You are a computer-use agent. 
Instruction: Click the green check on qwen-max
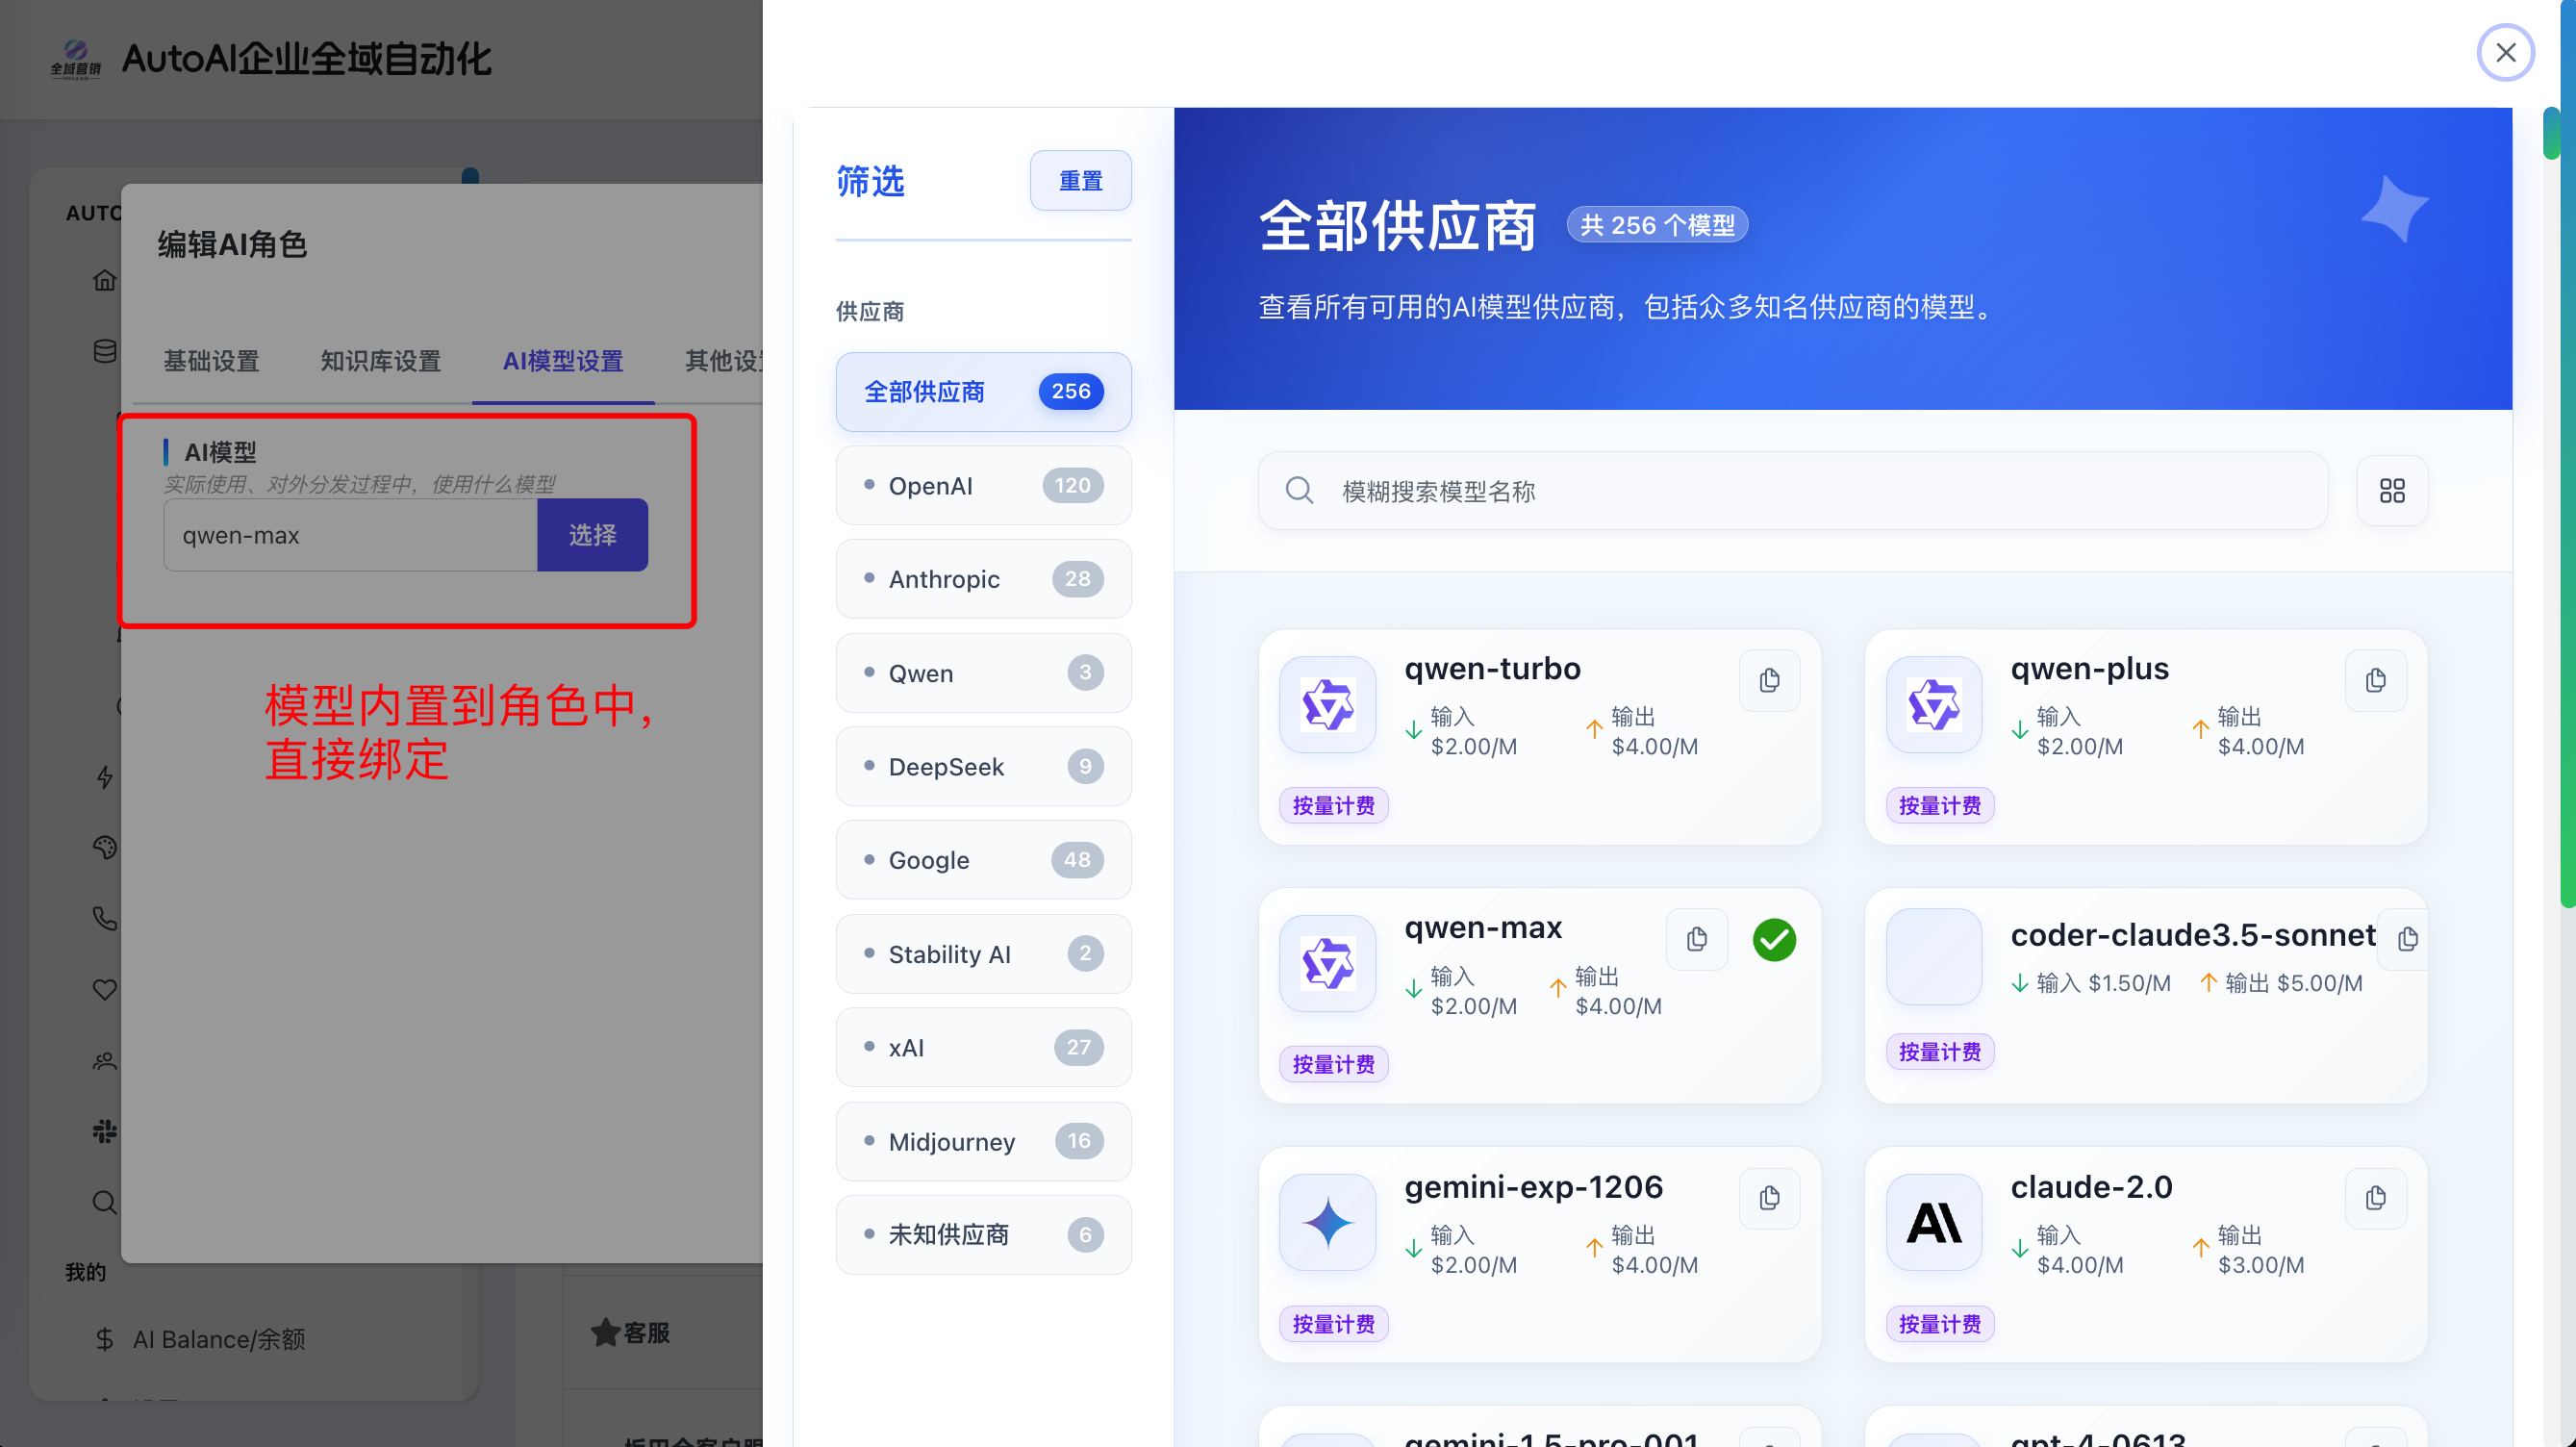[1774, 940]
